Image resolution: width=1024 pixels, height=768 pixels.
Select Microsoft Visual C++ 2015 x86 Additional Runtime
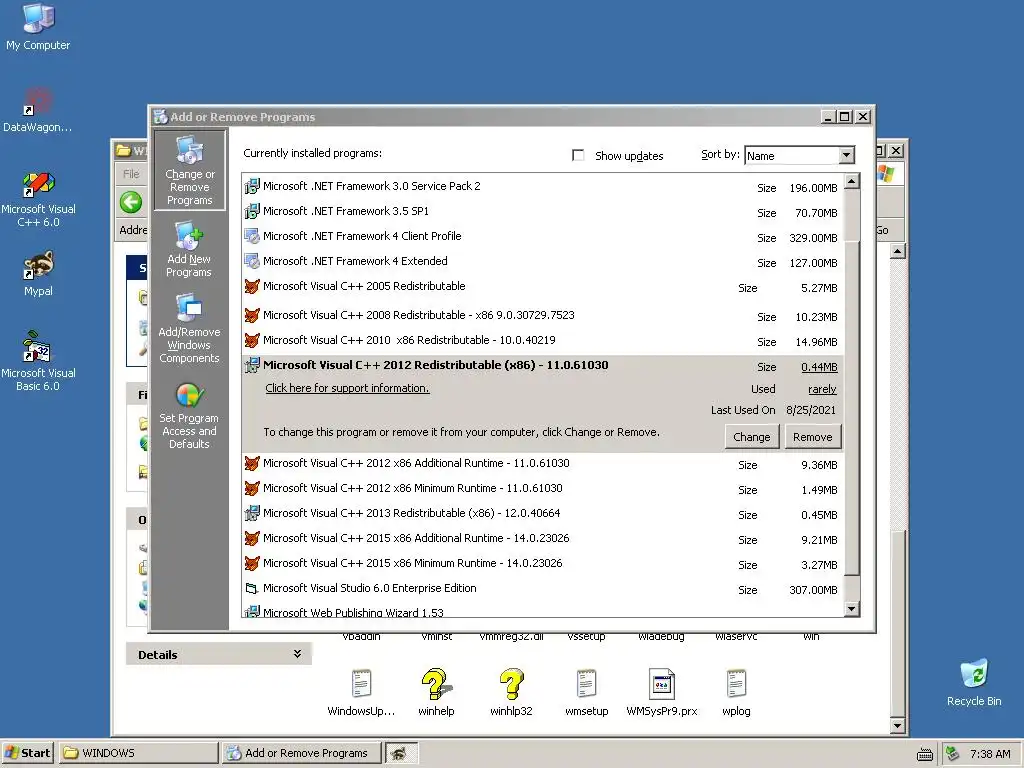point(543,539)
